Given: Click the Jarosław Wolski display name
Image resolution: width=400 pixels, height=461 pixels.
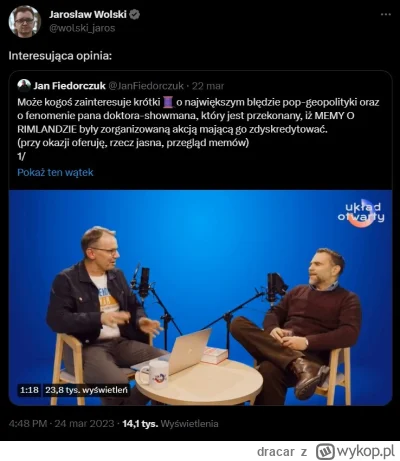Looking at the screenshot, I should coord(88,14).
